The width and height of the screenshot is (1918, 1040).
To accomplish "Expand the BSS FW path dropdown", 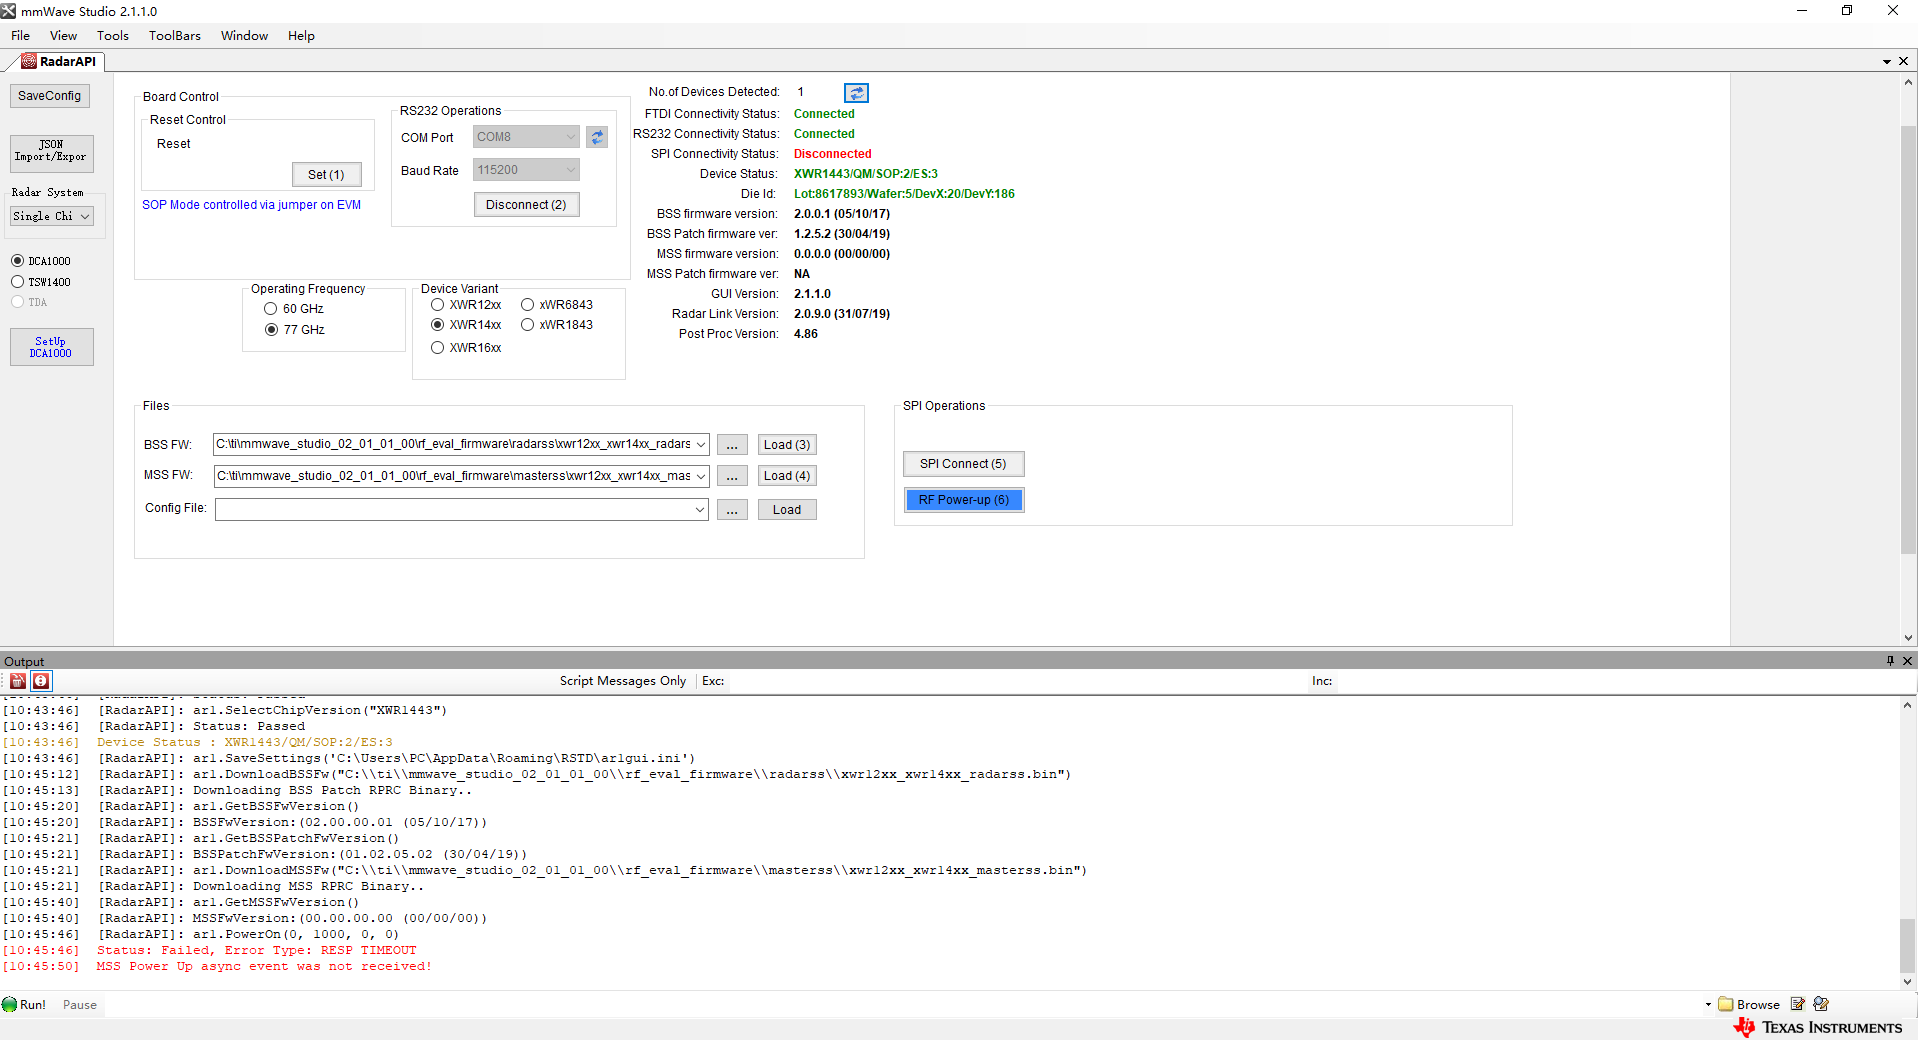I will click(x=701, y=445).
